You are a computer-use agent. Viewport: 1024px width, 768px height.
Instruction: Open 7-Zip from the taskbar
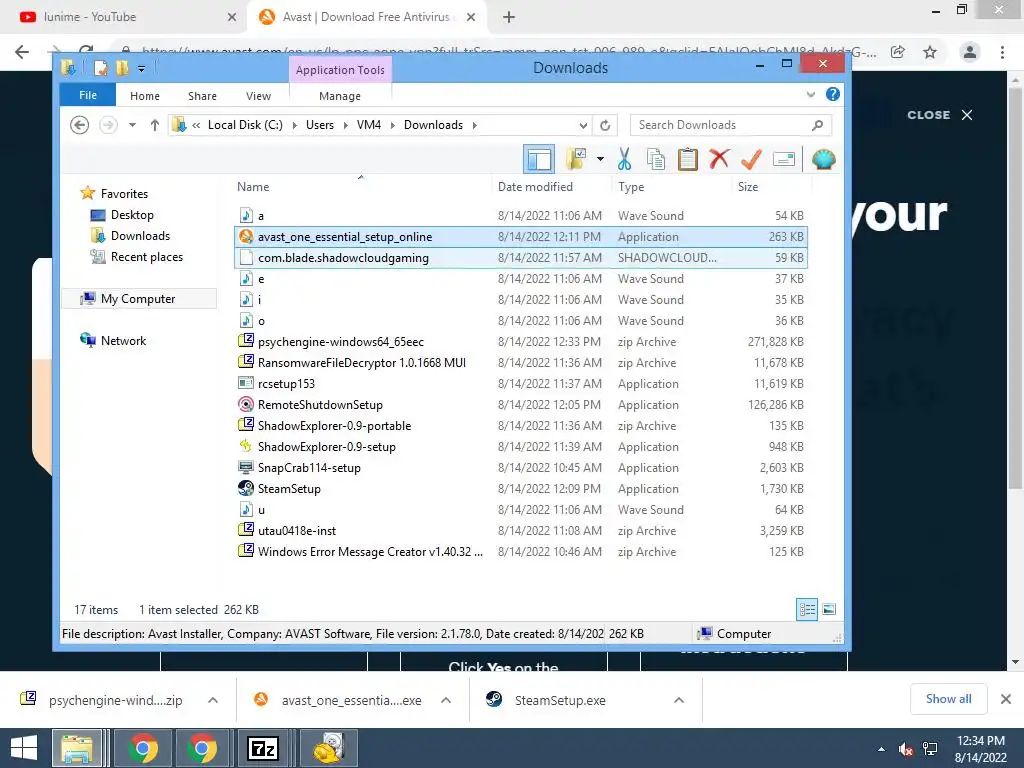[x=264, y=748]
